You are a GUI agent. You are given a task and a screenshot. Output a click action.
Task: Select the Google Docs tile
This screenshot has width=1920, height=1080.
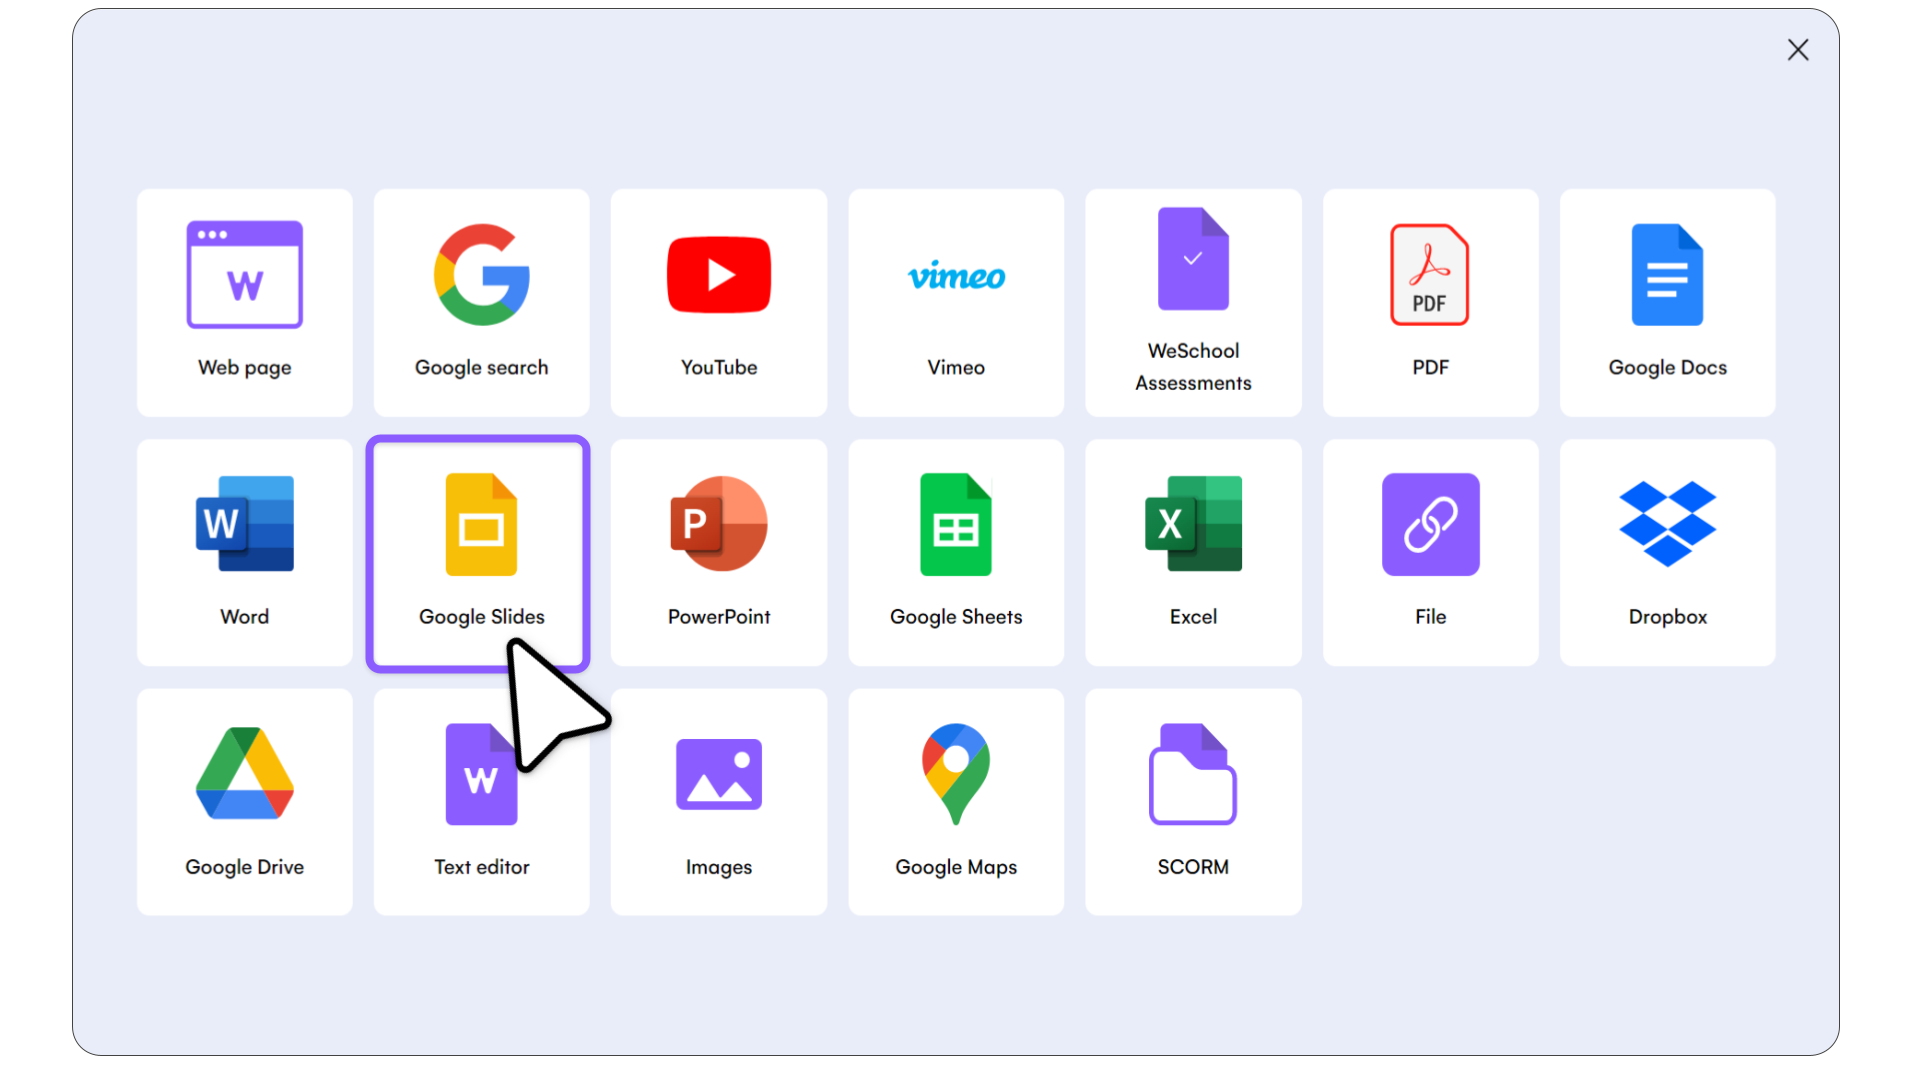pos(1668,303)
